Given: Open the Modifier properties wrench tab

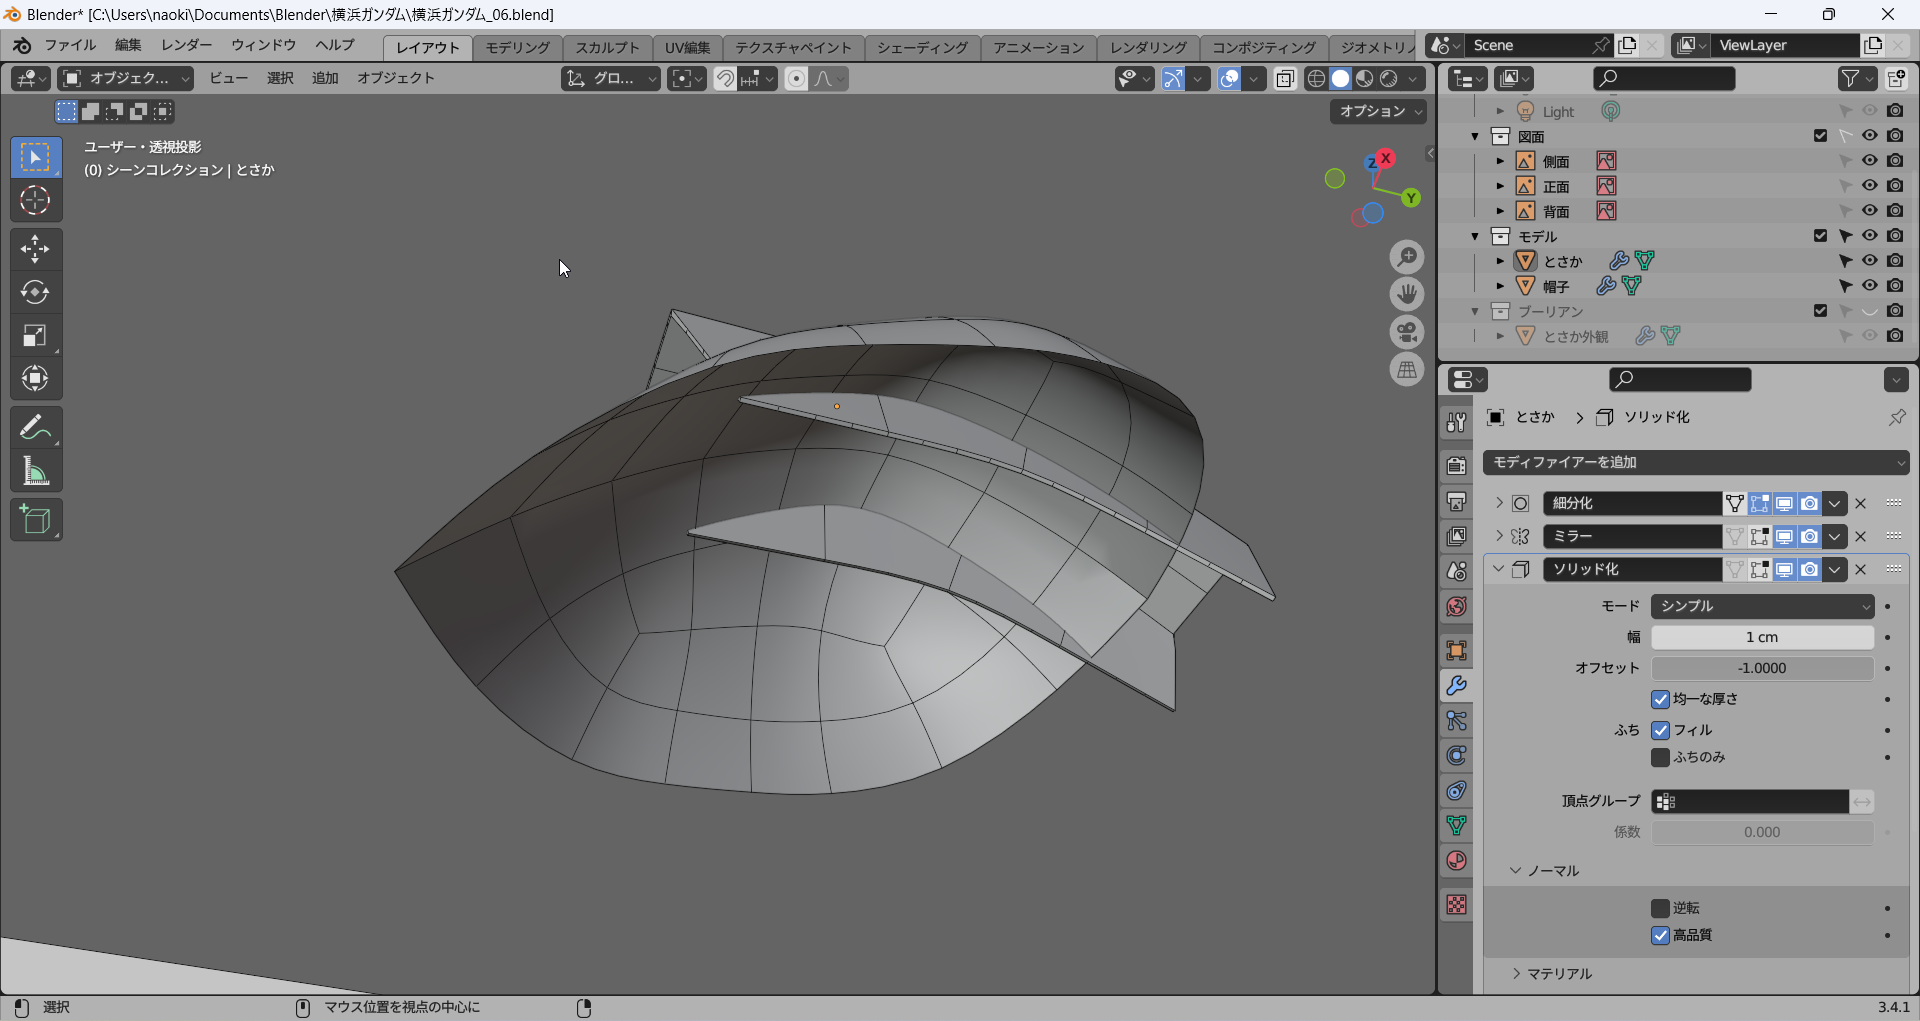Looking at the screenshot, I should click(1456, 686).
